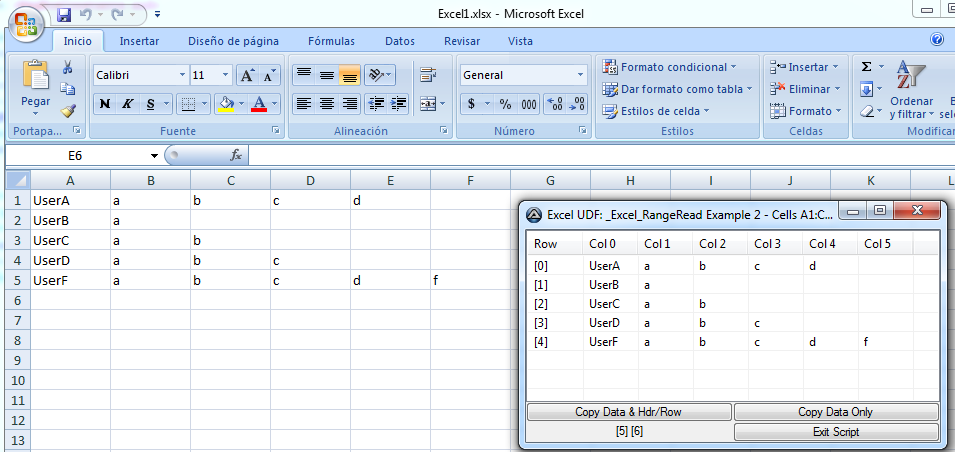Image resolution: width=955 pixels, height=452 pixels.
Task: Open Ordenar y filtrar menu
Action: coord(911,90)
